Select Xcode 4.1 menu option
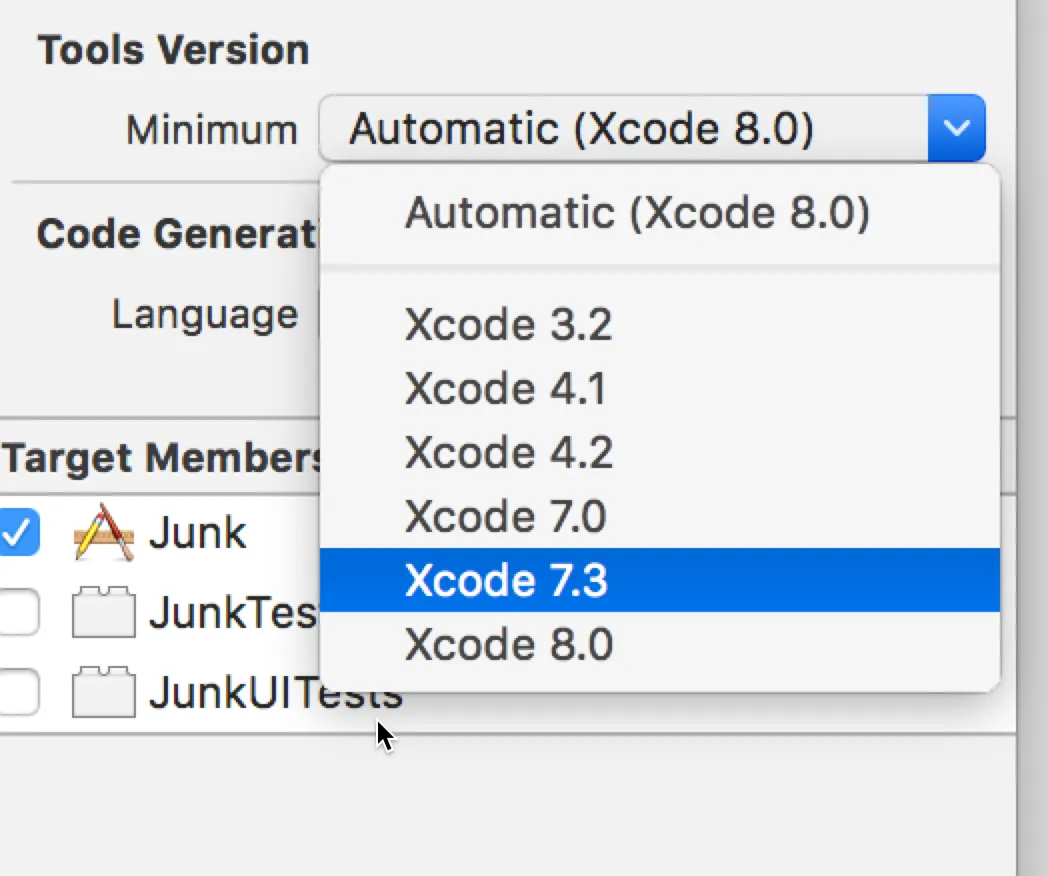1048x876 pixels. tap(505, 389)
